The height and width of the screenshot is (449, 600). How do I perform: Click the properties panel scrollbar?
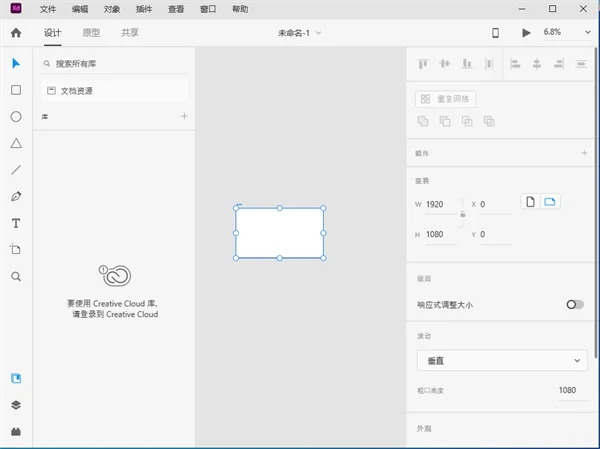(595, 203)
